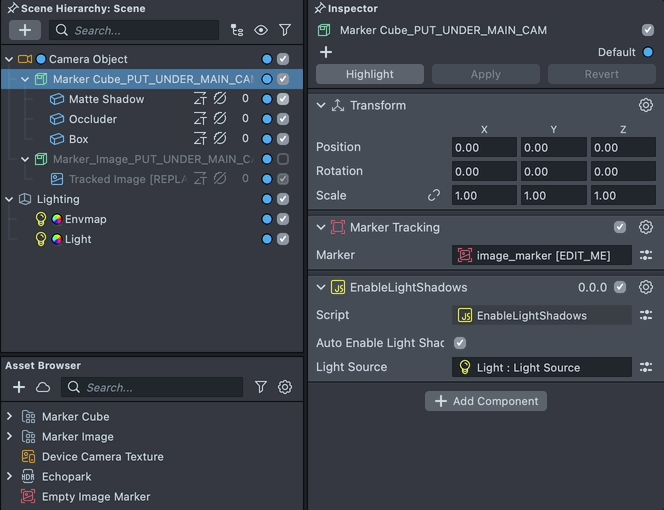The image size is (664, 510).
Task: Click the picker icon beside Marker field
Action: point(646,255)
